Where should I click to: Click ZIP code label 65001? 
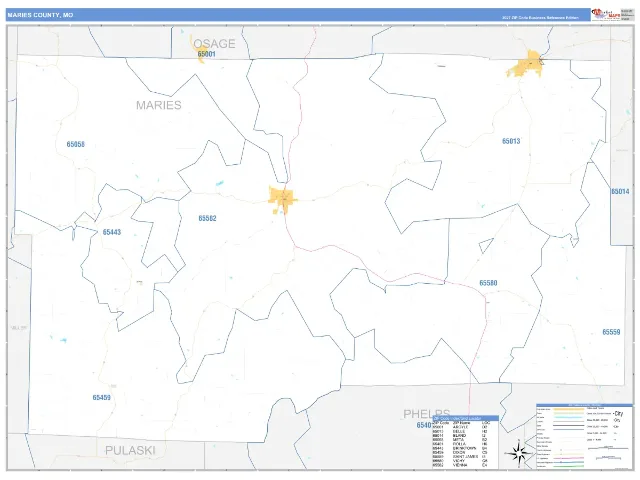tap(207, 54)
